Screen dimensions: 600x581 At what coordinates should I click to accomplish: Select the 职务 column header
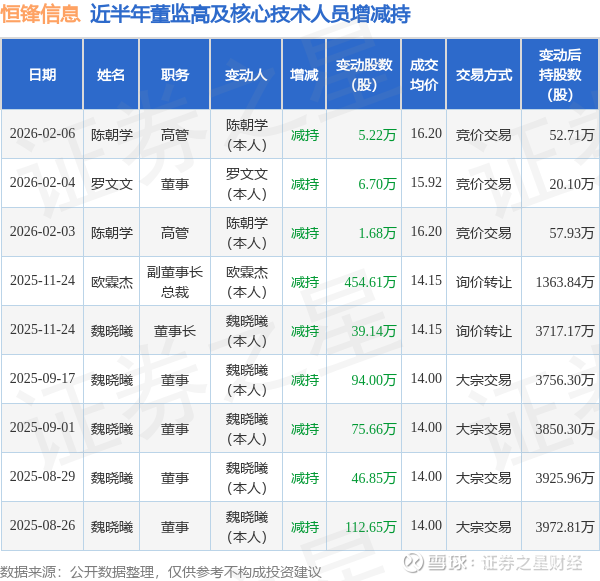(x=175, y=75)
